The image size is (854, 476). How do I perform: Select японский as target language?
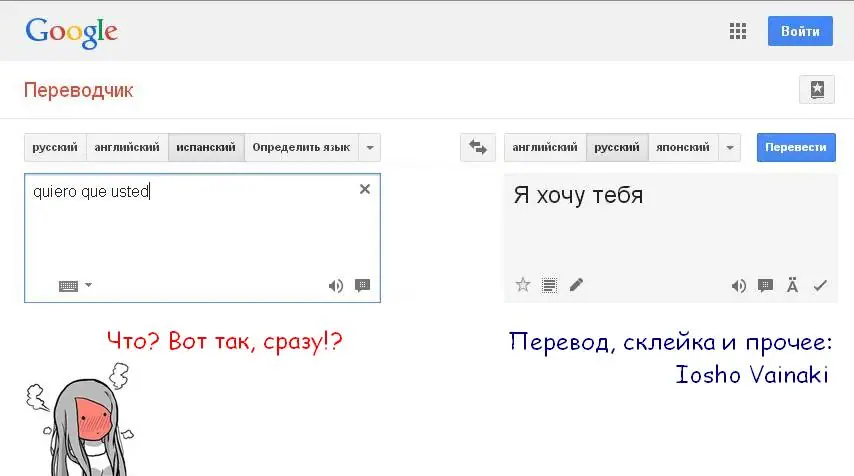(x=683, y=148)
